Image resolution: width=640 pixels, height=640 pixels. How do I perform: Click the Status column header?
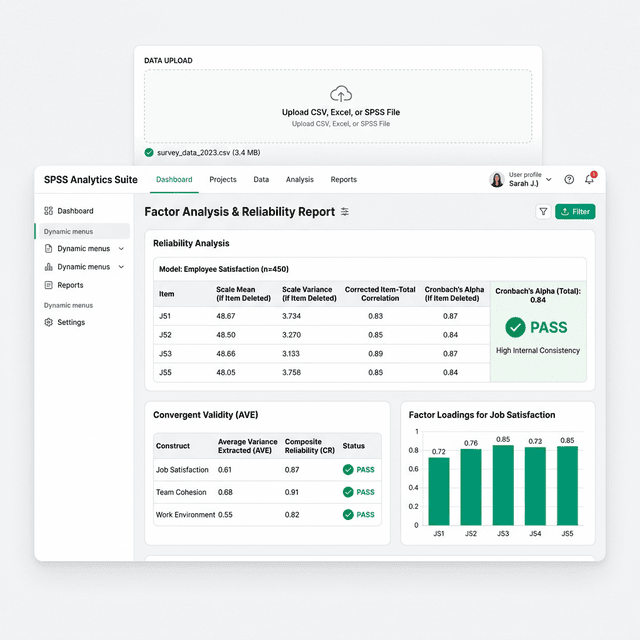[x=353, y=446]
